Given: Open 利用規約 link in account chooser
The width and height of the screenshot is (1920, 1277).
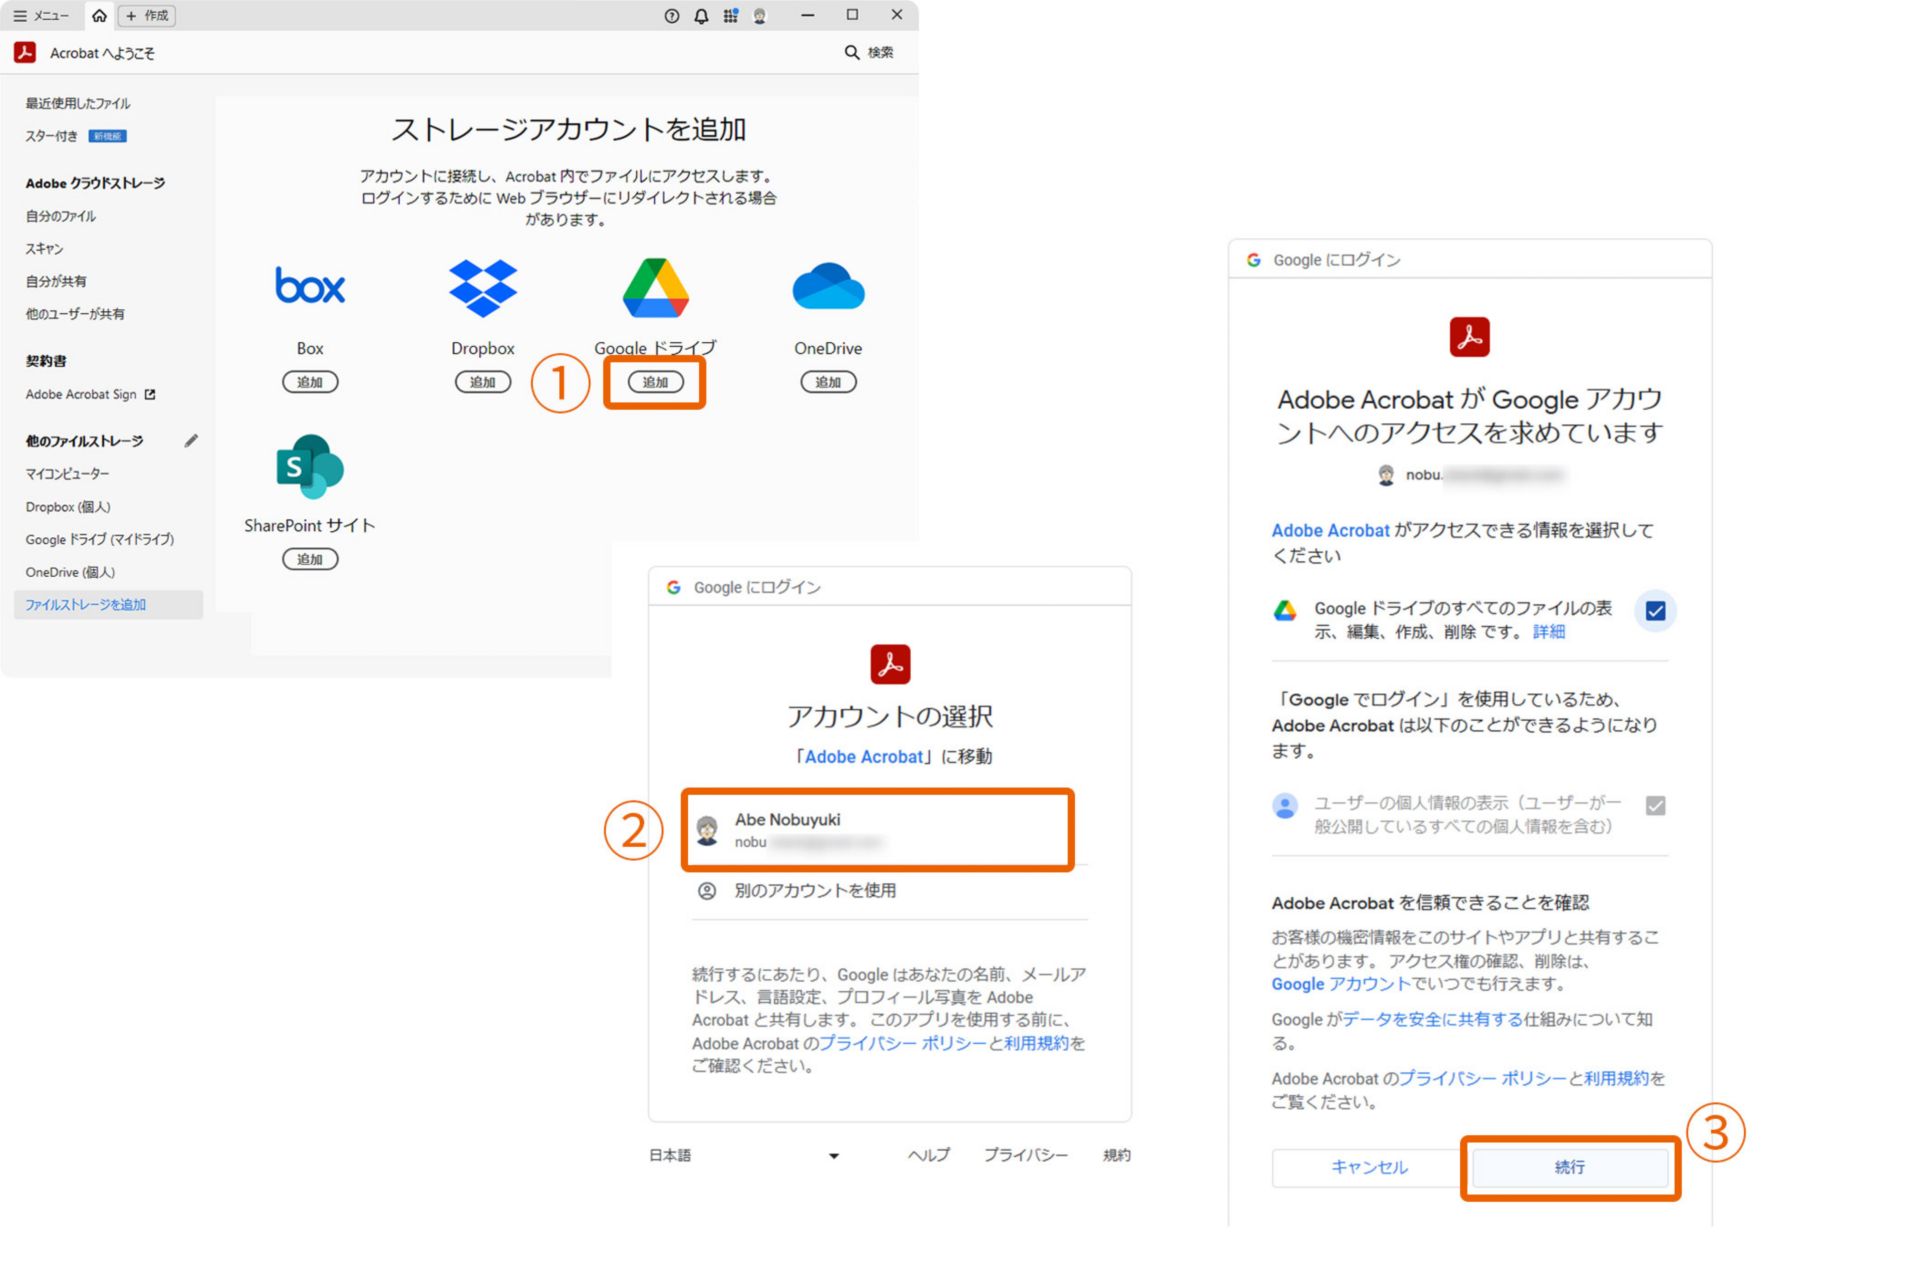Looking at the screenshot, I should pos(1037,1043).
